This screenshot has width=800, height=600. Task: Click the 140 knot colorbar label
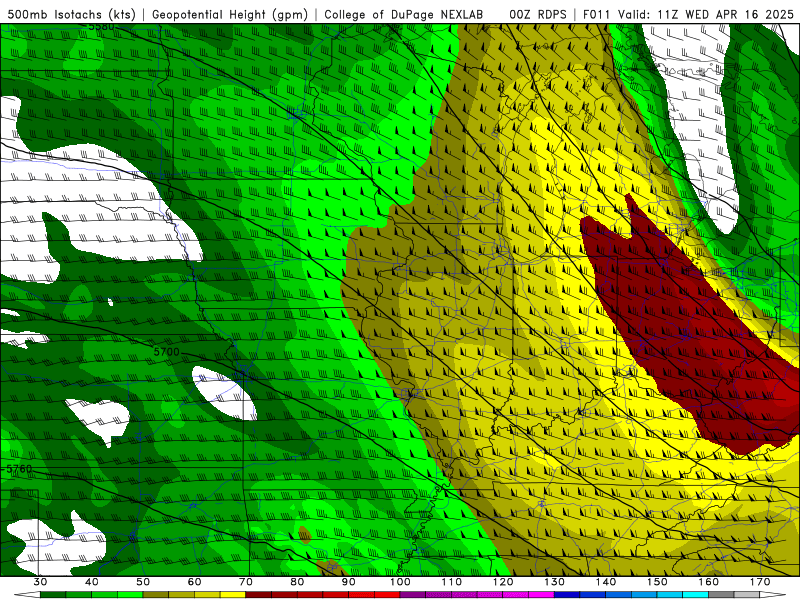(606, 582)
